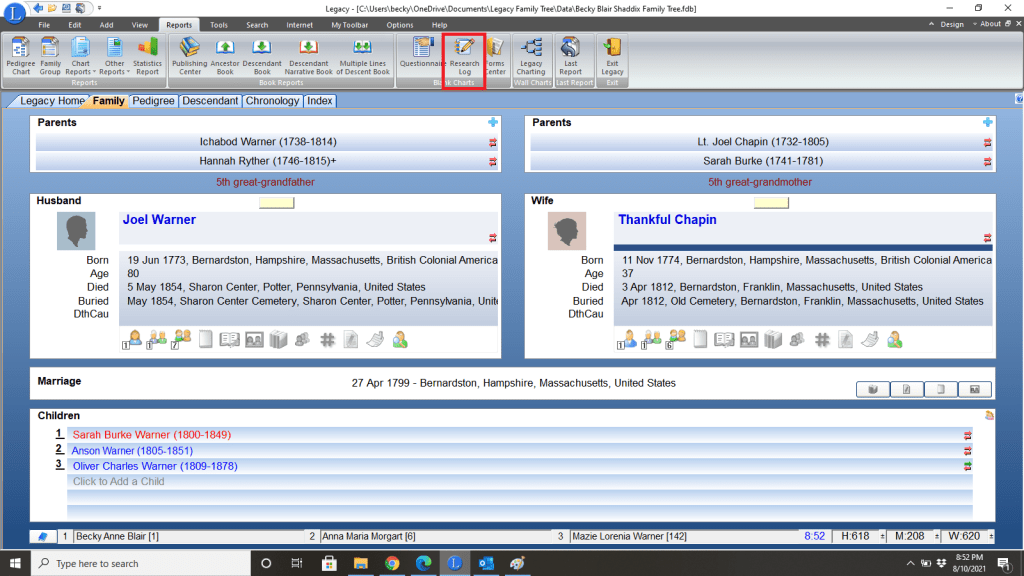Open the Publishing Center

tap(188, 59)
